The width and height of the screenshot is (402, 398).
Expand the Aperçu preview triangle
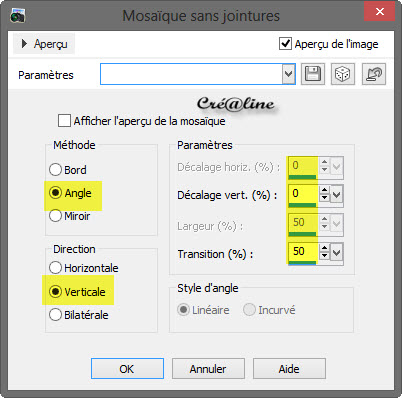point(24,44)
